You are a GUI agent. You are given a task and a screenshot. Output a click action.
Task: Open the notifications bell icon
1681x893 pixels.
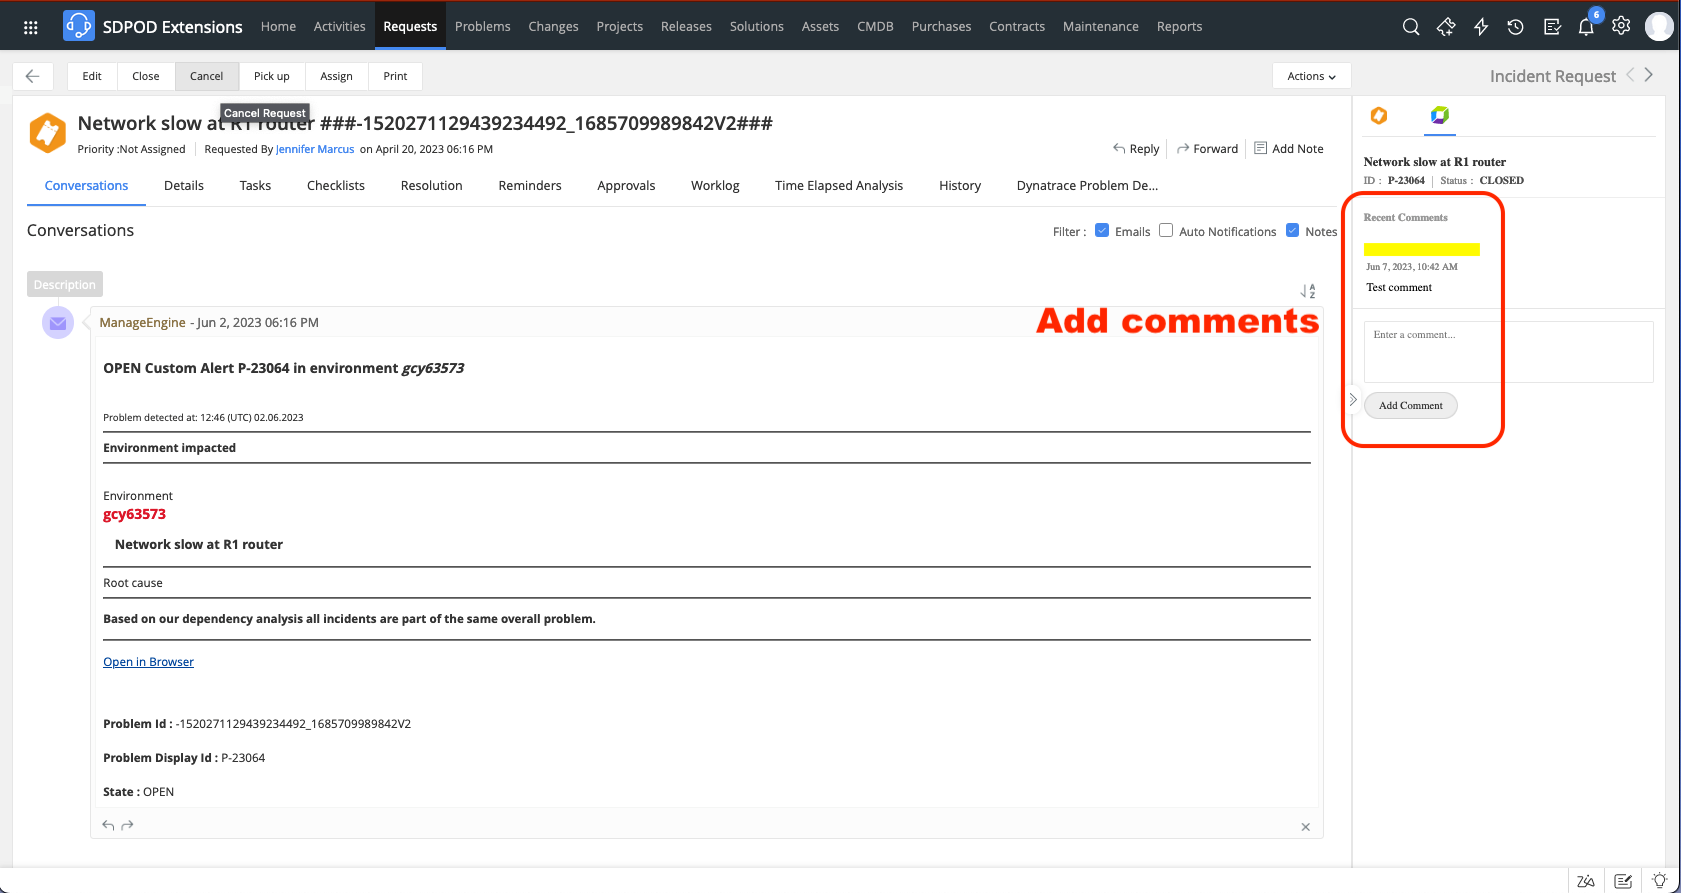[x=1586, y=27]
